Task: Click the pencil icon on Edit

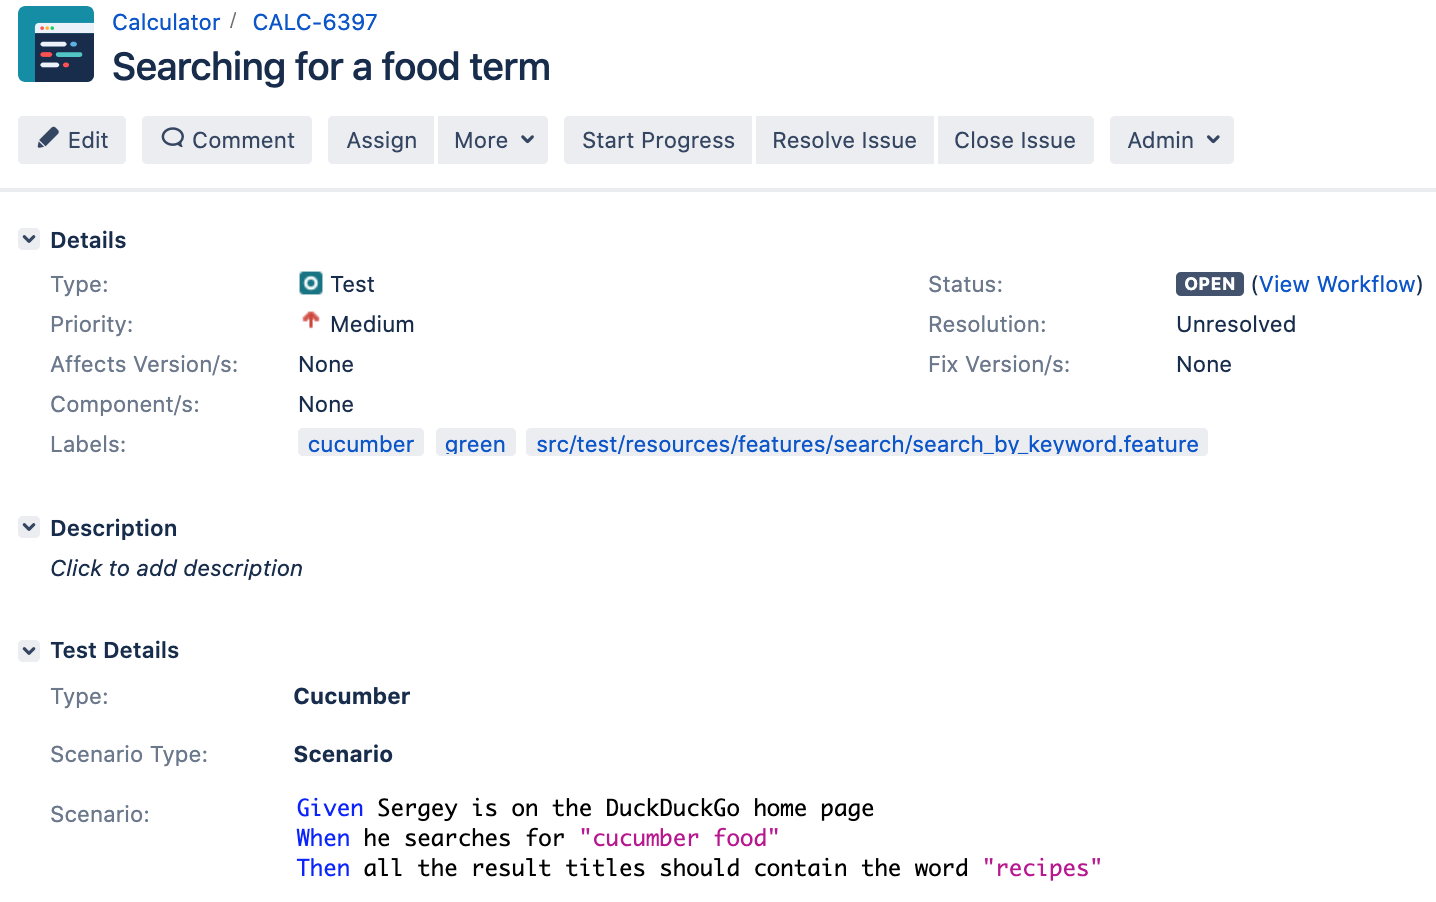Action: (x=48, y=138)
